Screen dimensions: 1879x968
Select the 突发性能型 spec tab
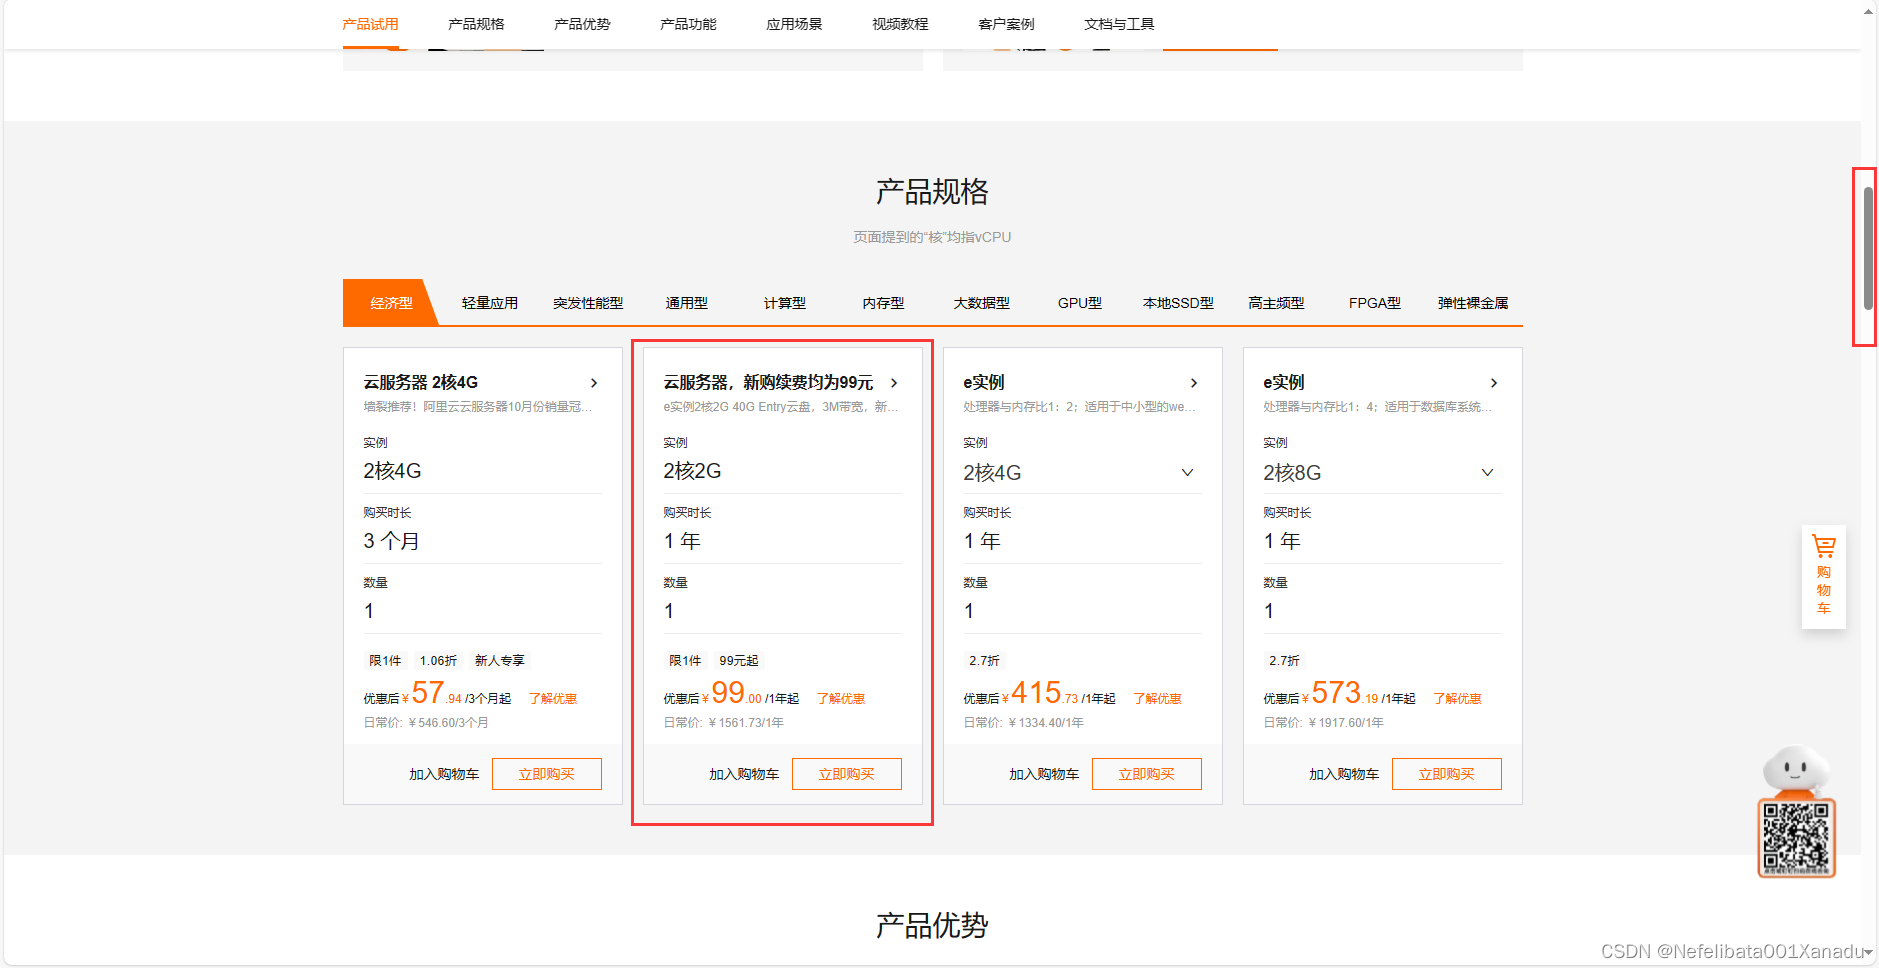coord(588,303)
